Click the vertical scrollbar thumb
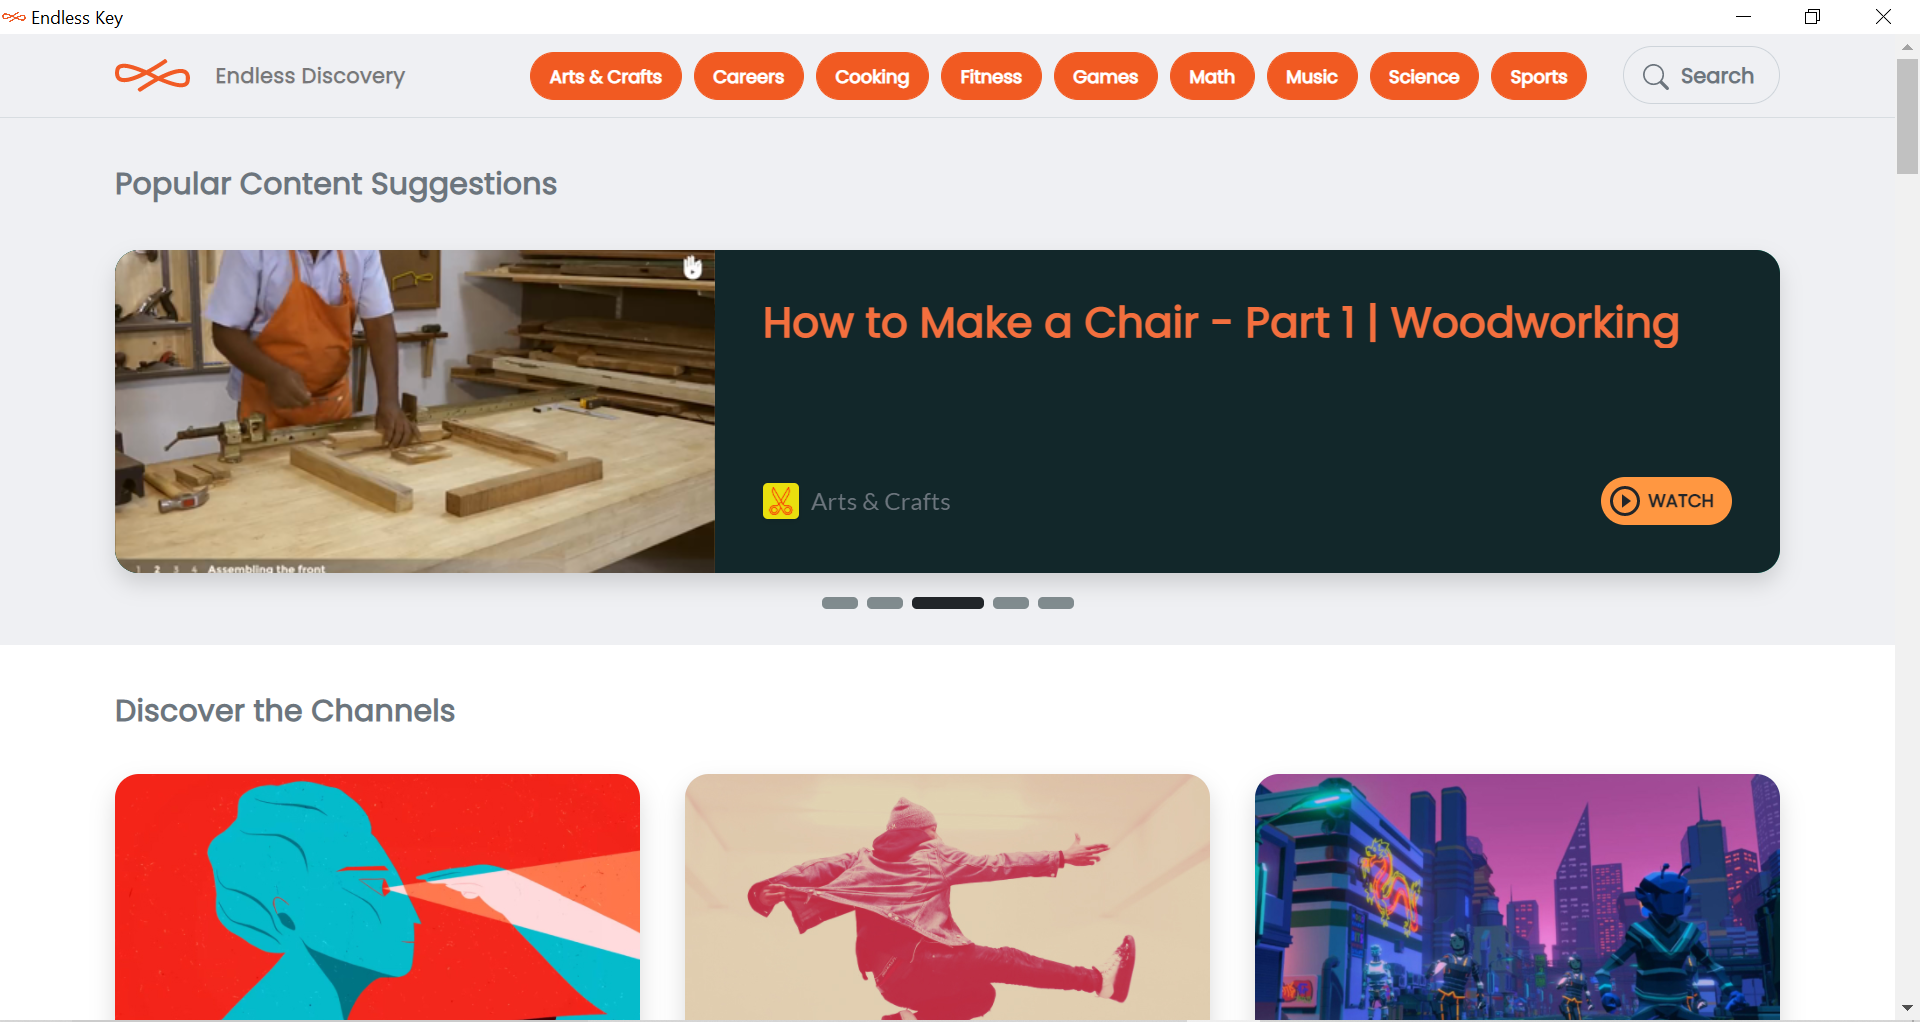 coord(1907,116)
